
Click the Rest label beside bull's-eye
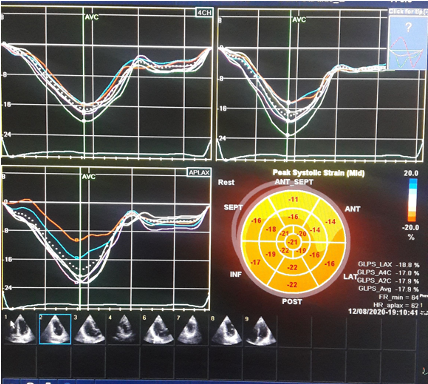click(226, 182)
